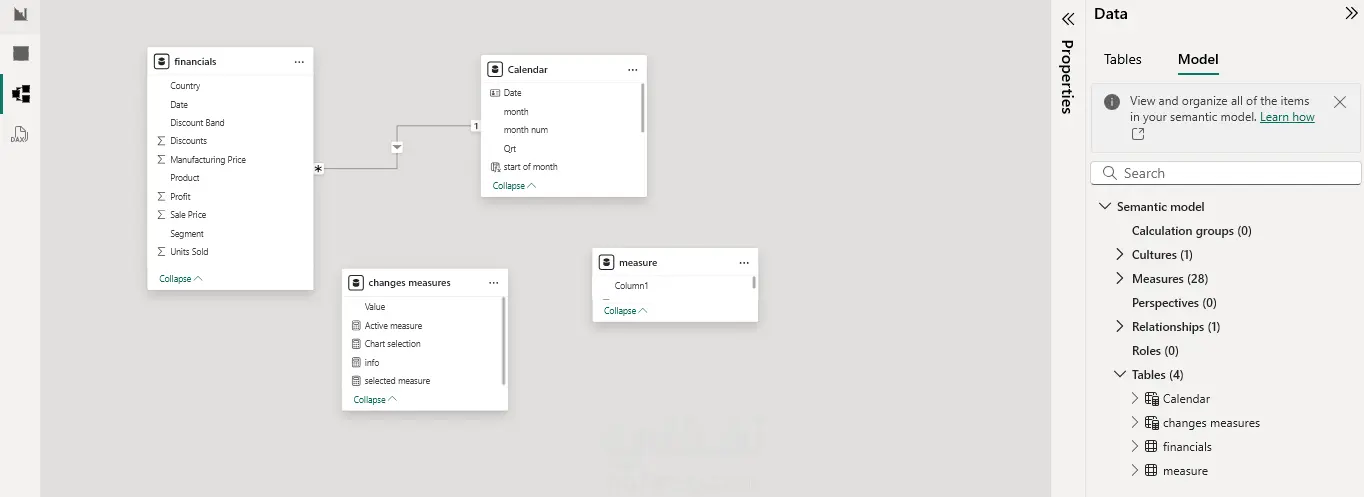Open the Report view icon in sidebar

click(x=21, y=14)
